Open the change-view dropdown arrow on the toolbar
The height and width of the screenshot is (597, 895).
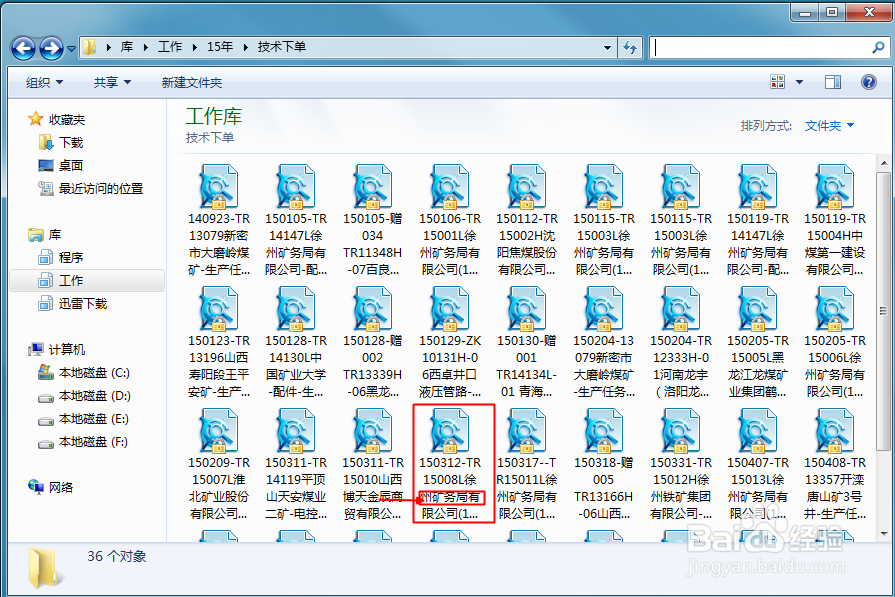(797, 82)
